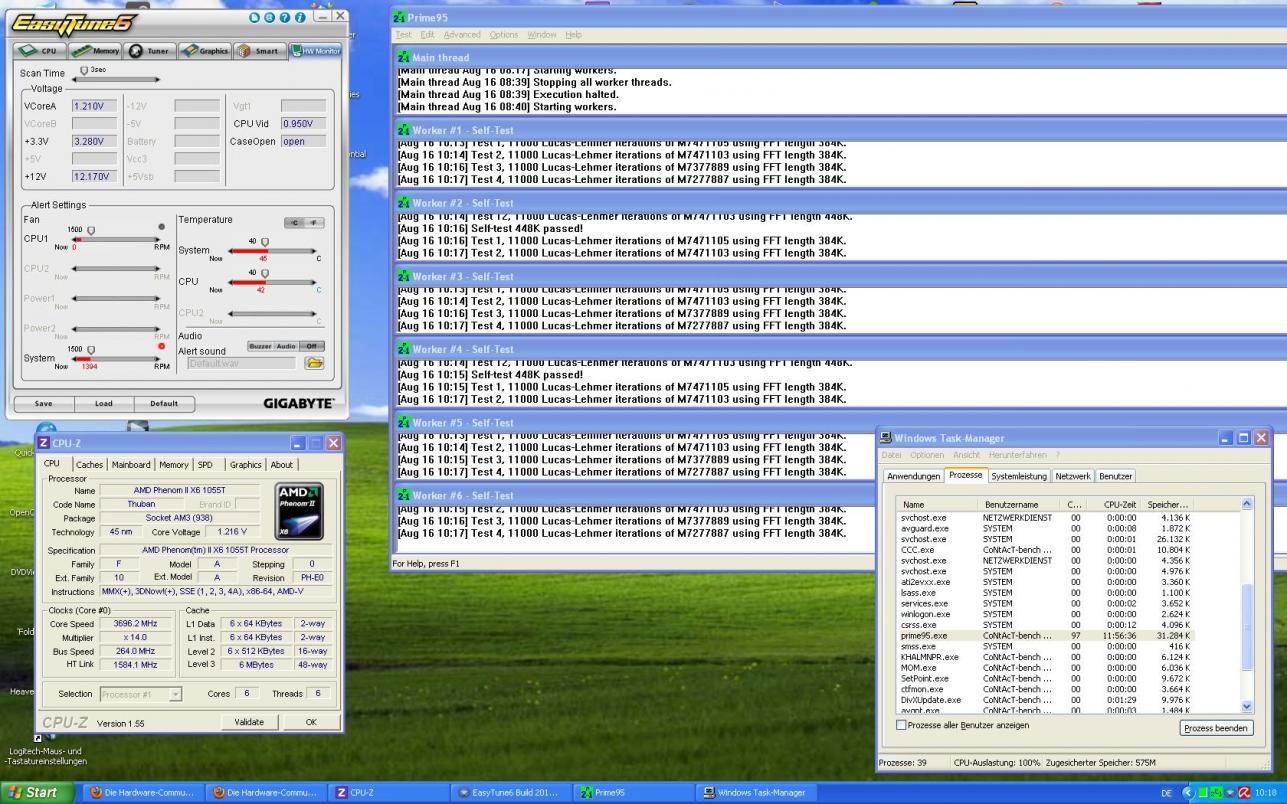Open the Graphics tab in CPU-Z
Screen dimensions: 1287x804
click(x=245, y=464)
